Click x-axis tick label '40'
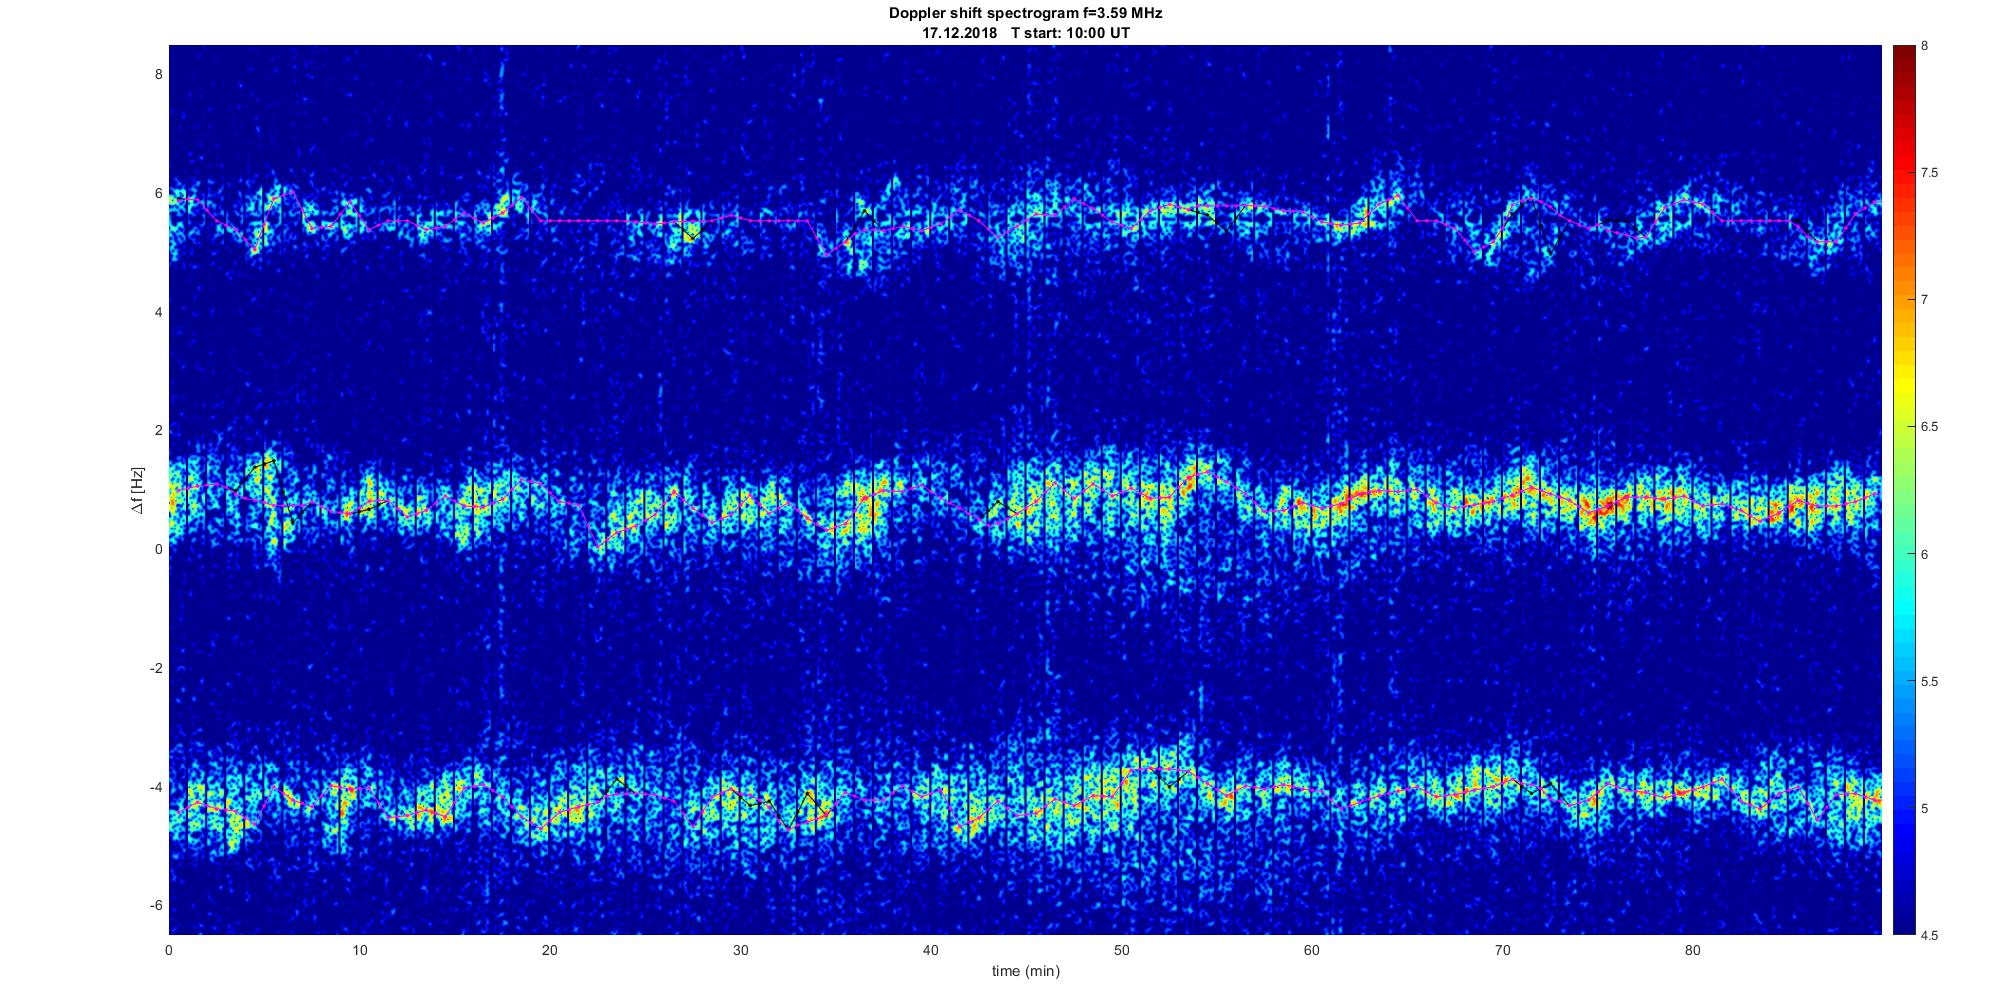The width and height of the screenshot is (2000, 1003). click(x=931, y=950)
